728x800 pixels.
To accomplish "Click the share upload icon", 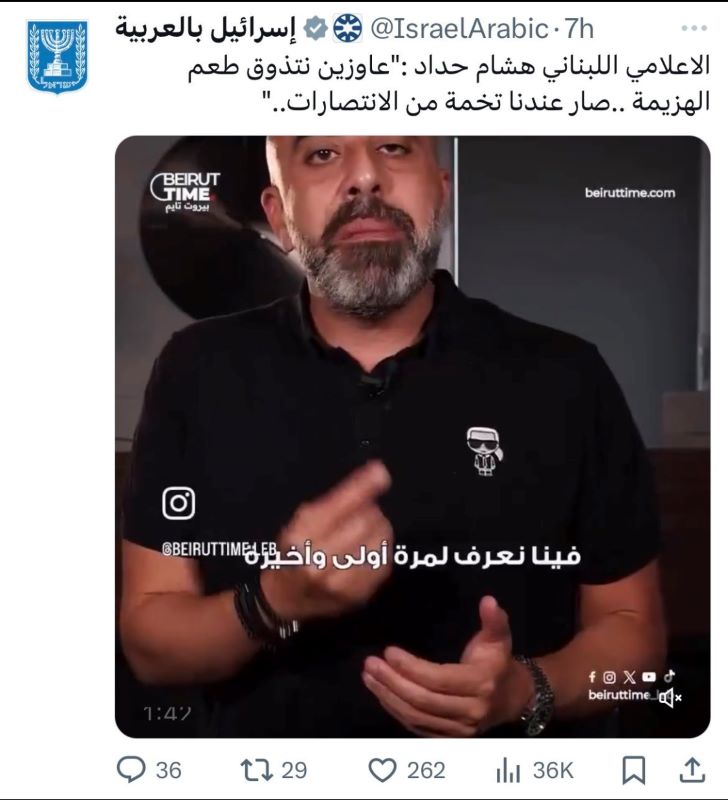I will (x=692, y=770).
